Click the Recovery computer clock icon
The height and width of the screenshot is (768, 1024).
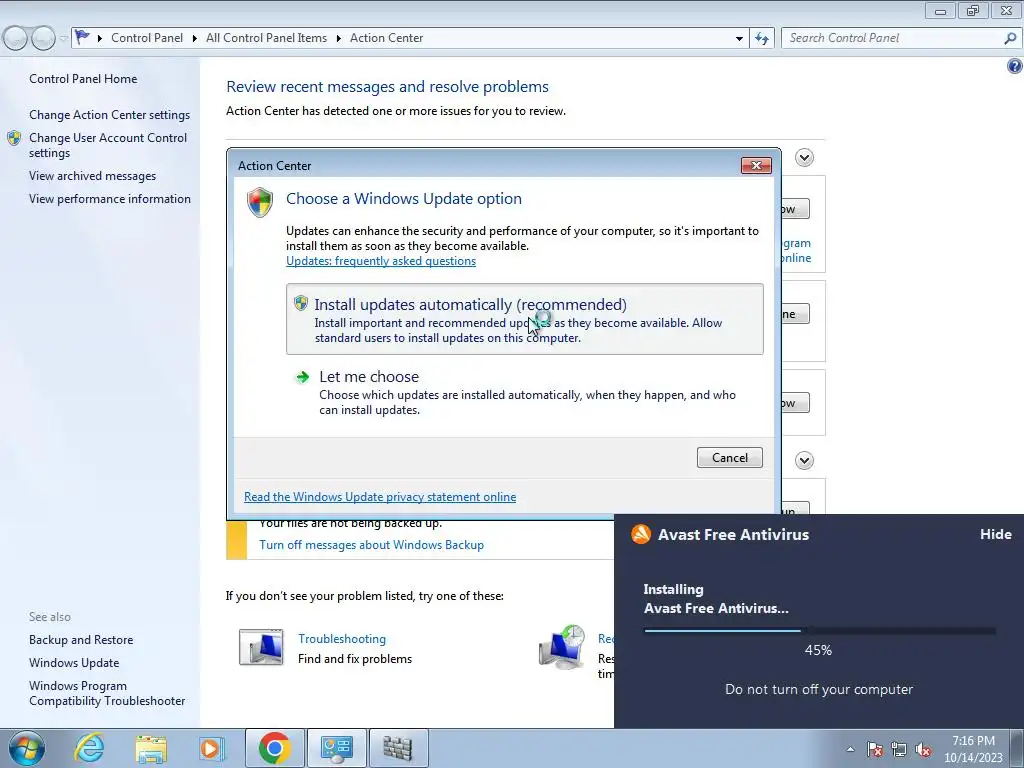coord(562,647)
